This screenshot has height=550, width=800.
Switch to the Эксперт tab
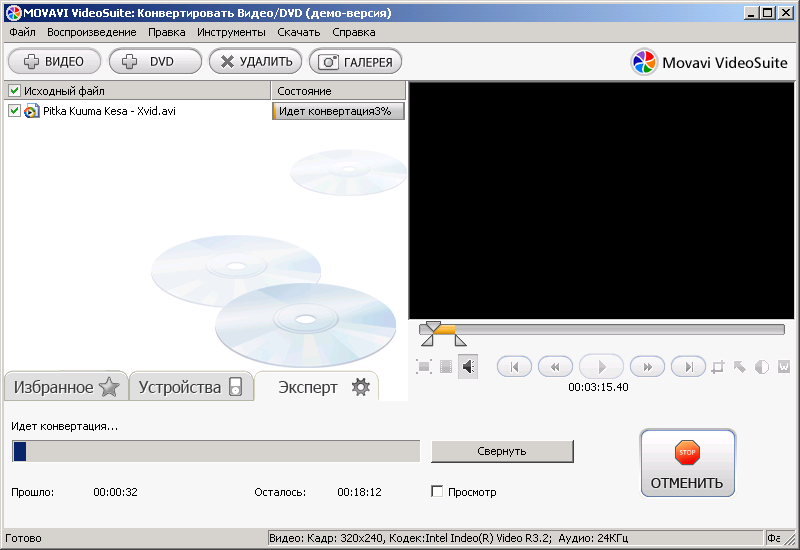[316, 387]
